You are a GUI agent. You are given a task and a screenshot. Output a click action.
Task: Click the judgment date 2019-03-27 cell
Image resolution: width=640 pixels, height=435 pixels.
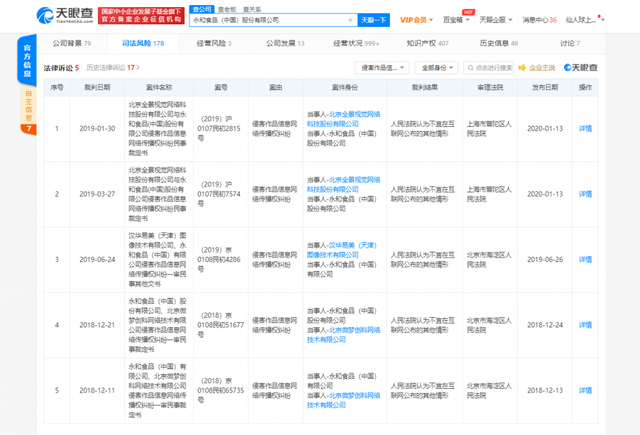97,194
